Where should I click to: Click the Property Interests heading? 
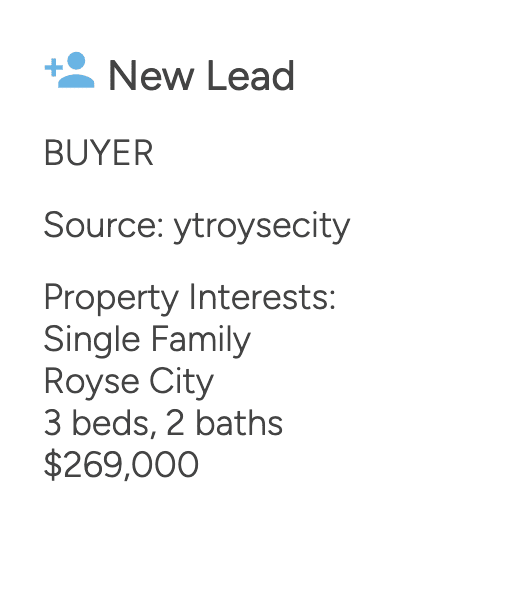pos(190,300)
